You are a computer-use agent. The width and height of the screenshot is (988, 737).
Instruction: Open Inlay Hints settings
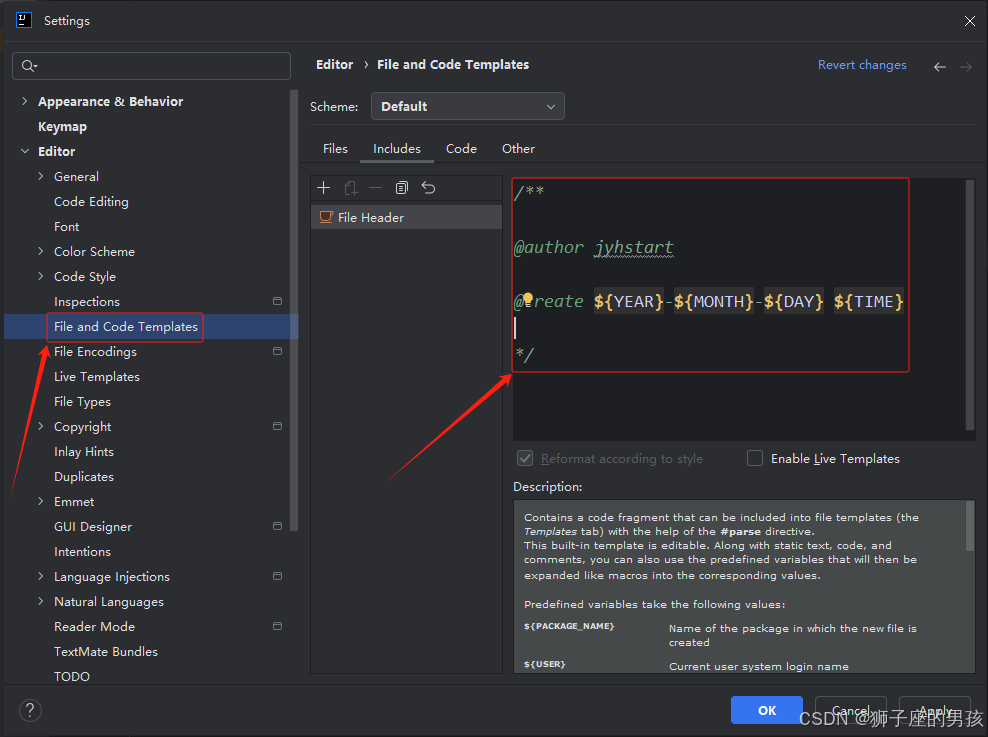84,452
